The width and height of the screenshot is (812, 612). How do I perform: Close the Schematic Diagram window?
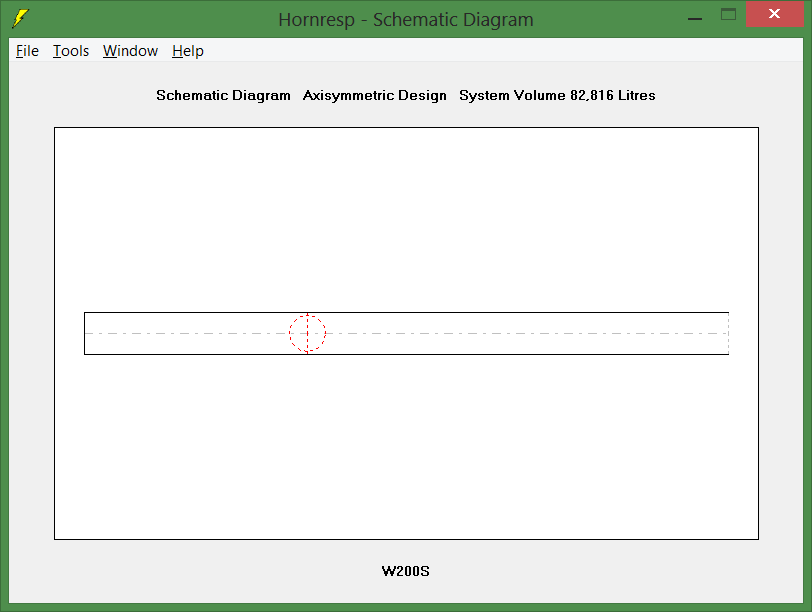click(x=774, y=14)
